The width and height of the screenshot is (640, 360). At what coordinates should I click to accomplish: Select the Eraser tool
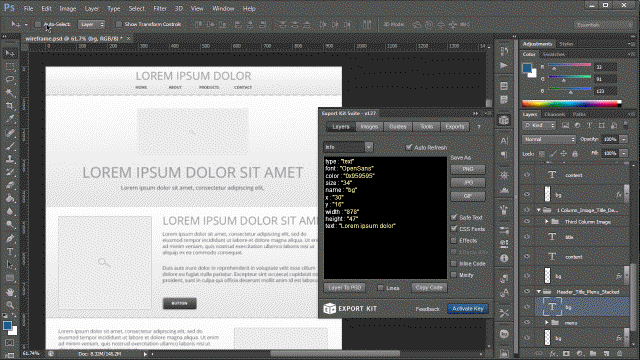pos(10,186)
